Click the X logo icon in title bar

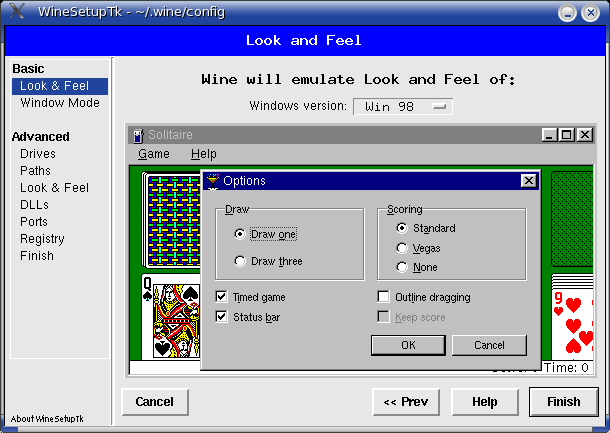pos(17,11)
